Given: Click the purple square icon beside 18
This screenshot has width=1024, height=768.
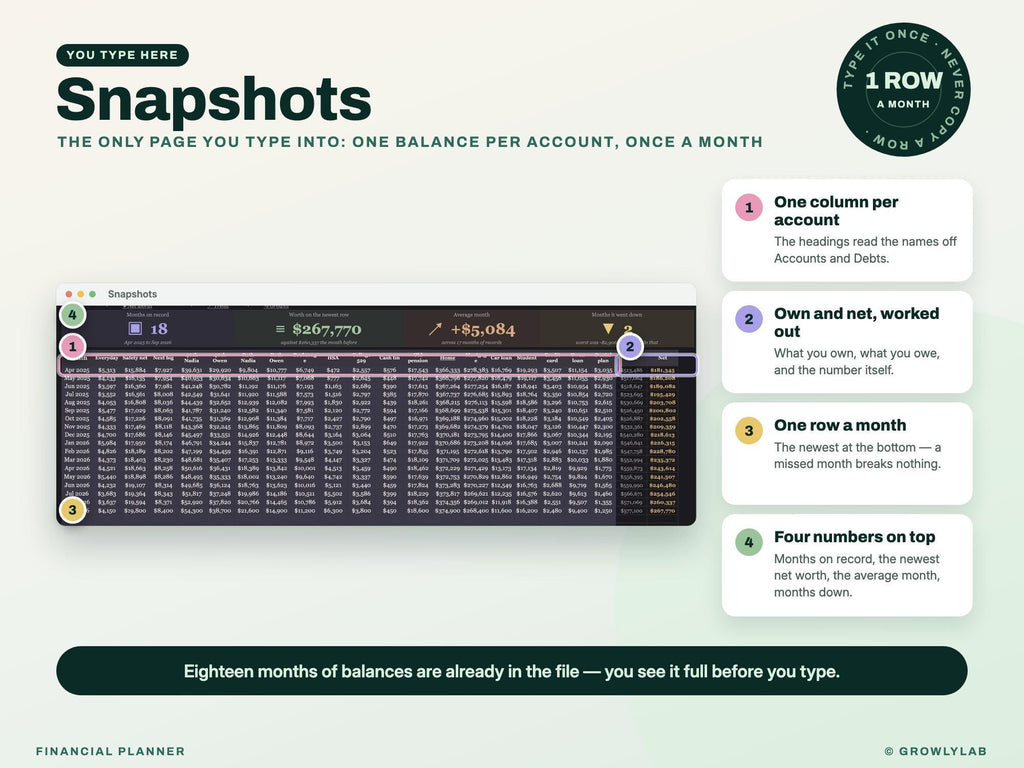Looking at the screenshot, I should 135,328.
